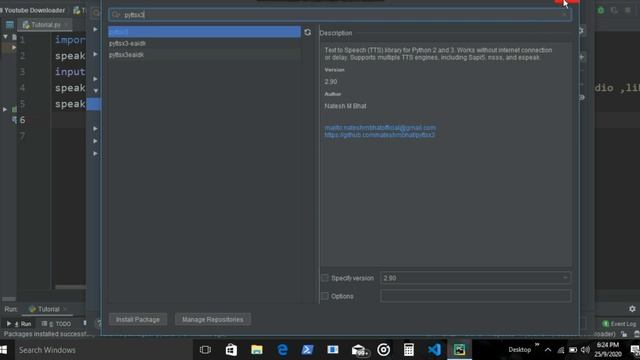The width and height of the screenshot is (640, 360).
Task: Click the settings gear icon behind the dialog
Action: [582, 31]
